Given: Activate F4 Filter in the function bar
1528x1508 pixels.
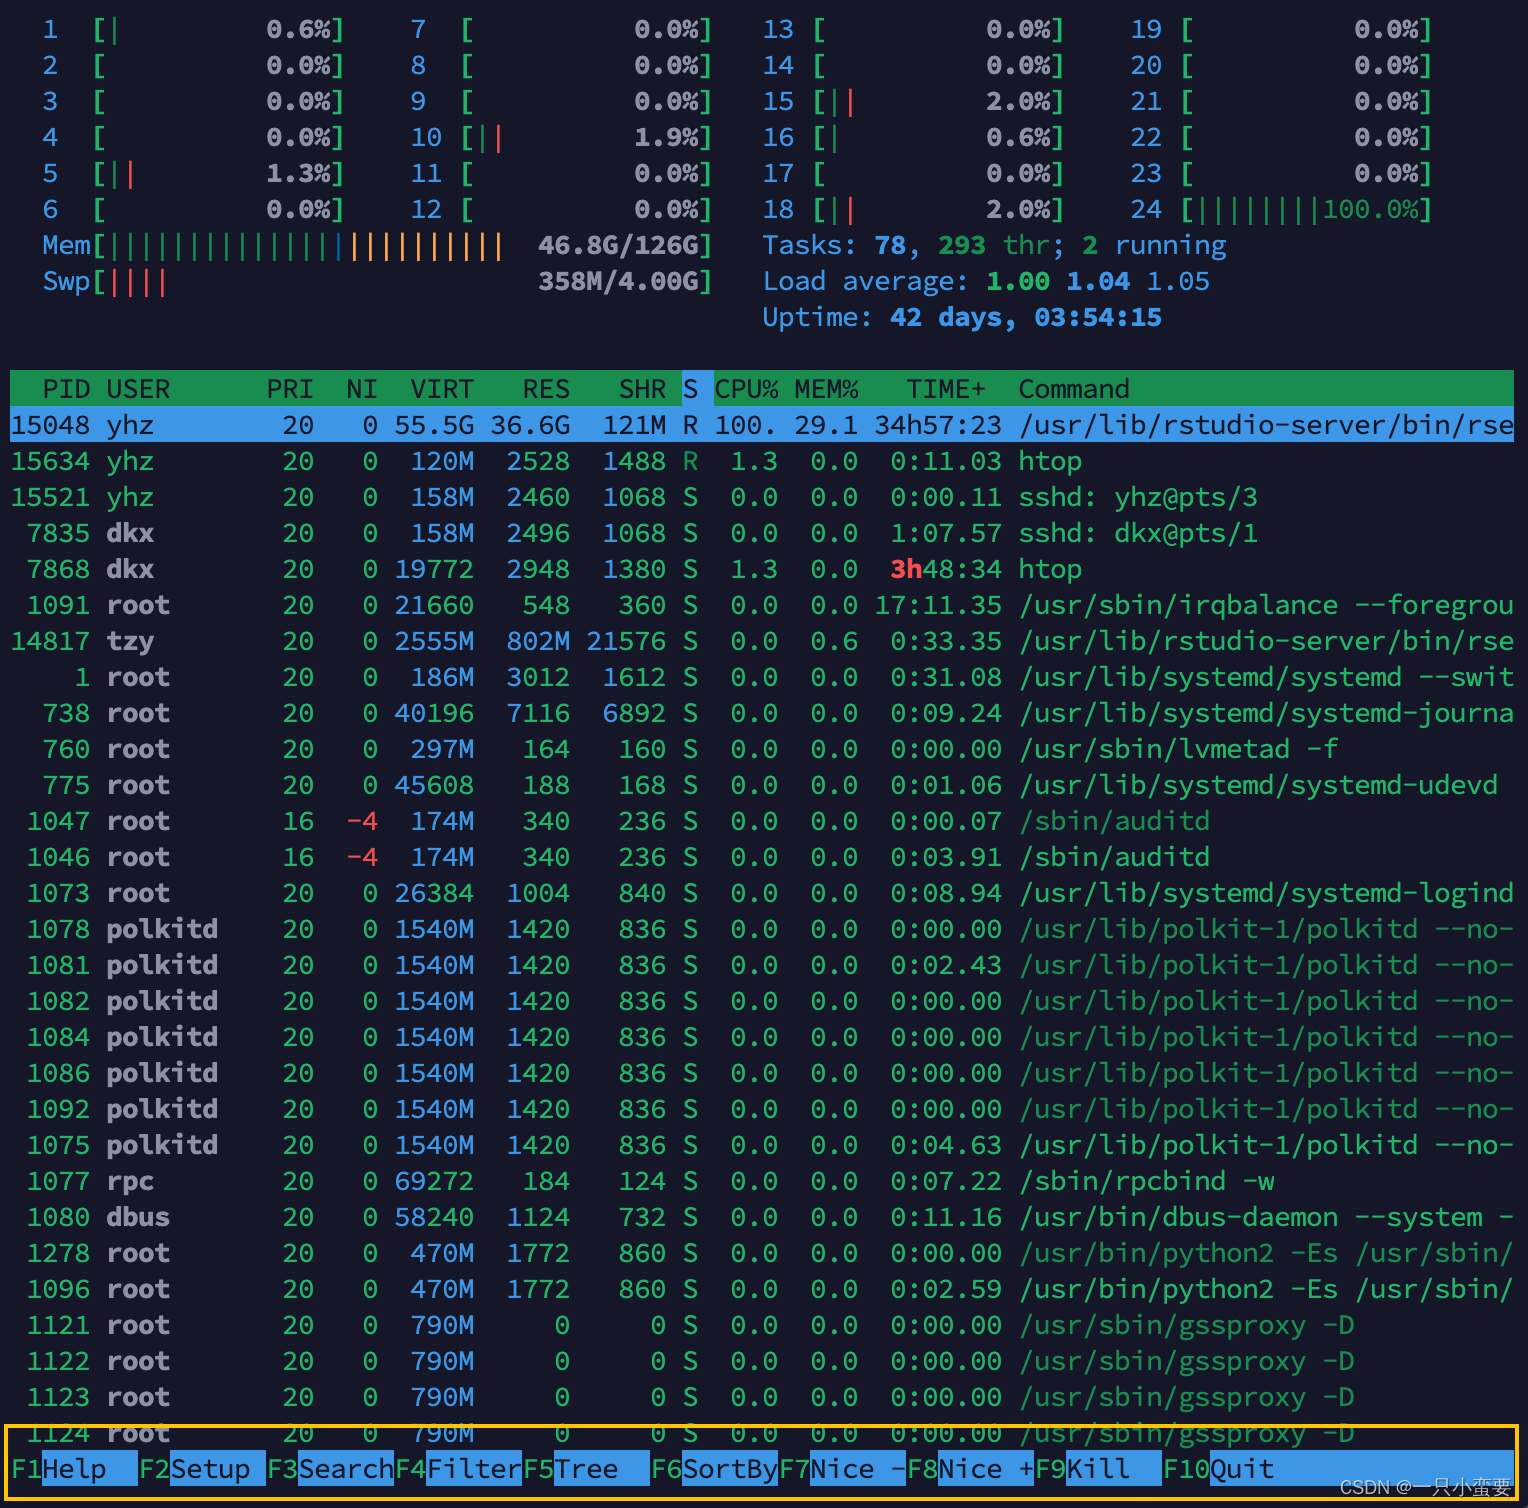Looking at the screenshot, I should pyautogui.click(x=458, y=1469).
